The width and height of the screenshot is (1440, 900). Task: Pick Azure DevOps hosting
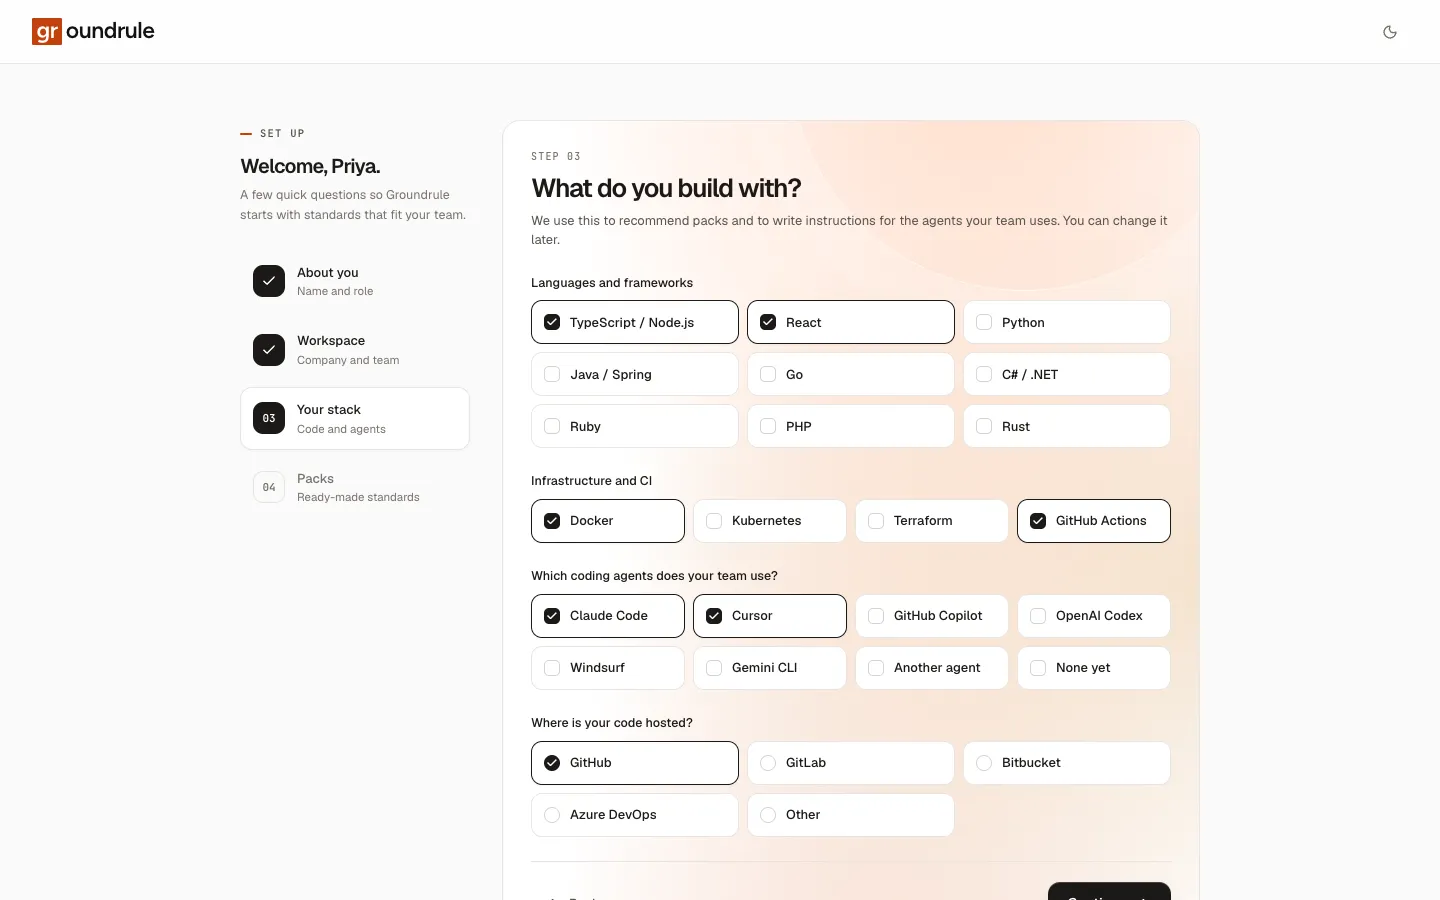tap(635, 815)
